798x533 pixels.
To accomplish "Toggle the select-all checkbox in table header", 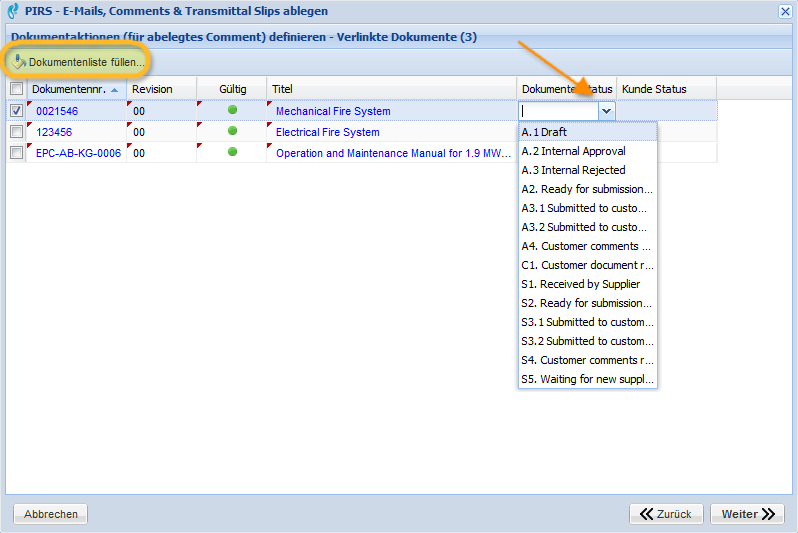I will point(16,89).
